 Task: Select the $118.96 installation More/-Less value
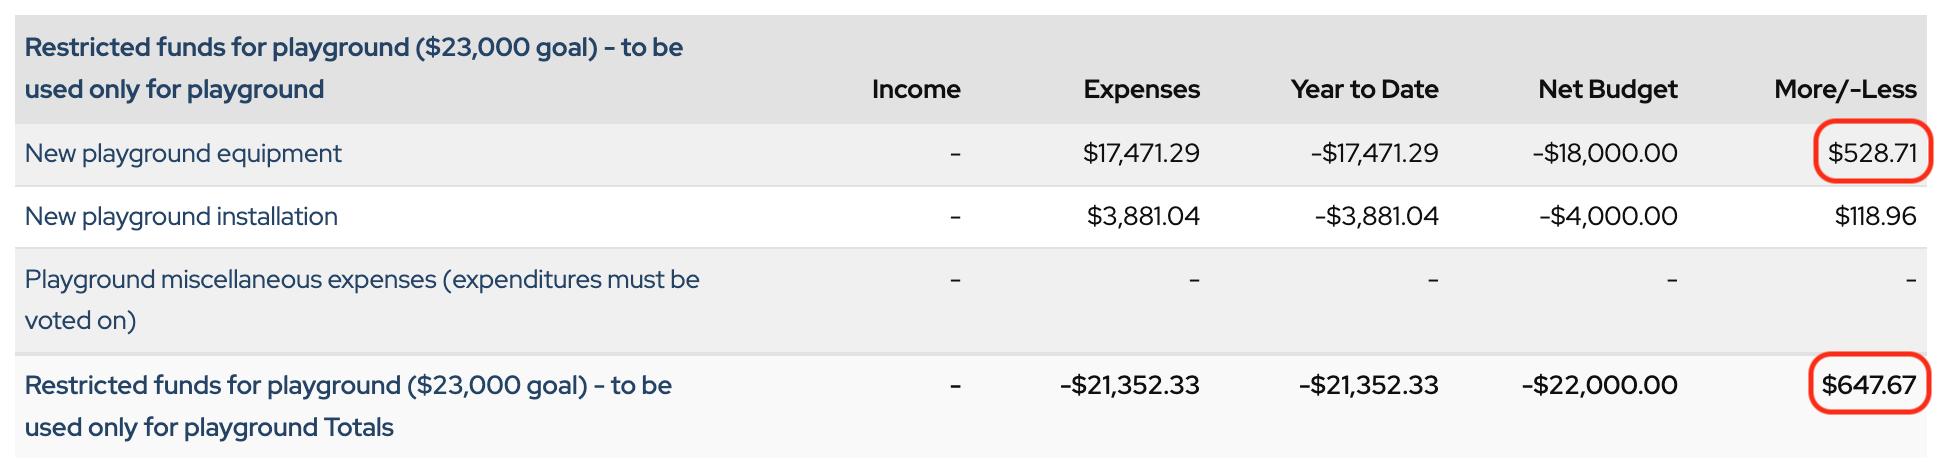coord(1875,216)
